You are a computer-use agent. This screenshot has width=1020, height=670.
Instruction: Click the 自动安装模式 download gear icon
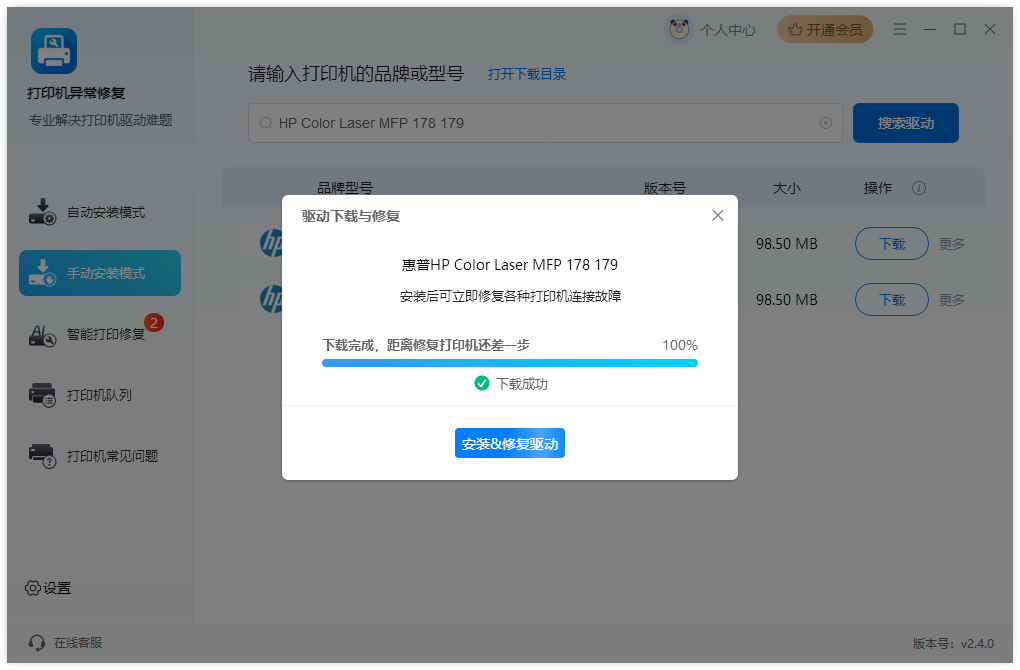click(x=42, y=212)
